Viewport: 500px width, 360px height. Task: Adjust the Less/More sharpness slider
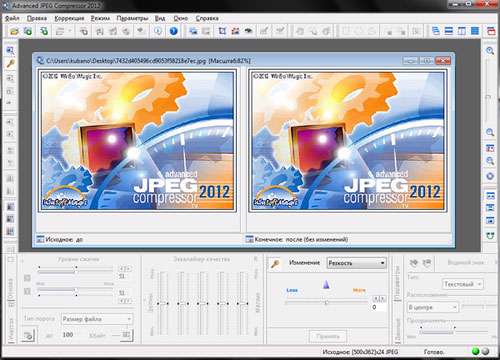326,303
